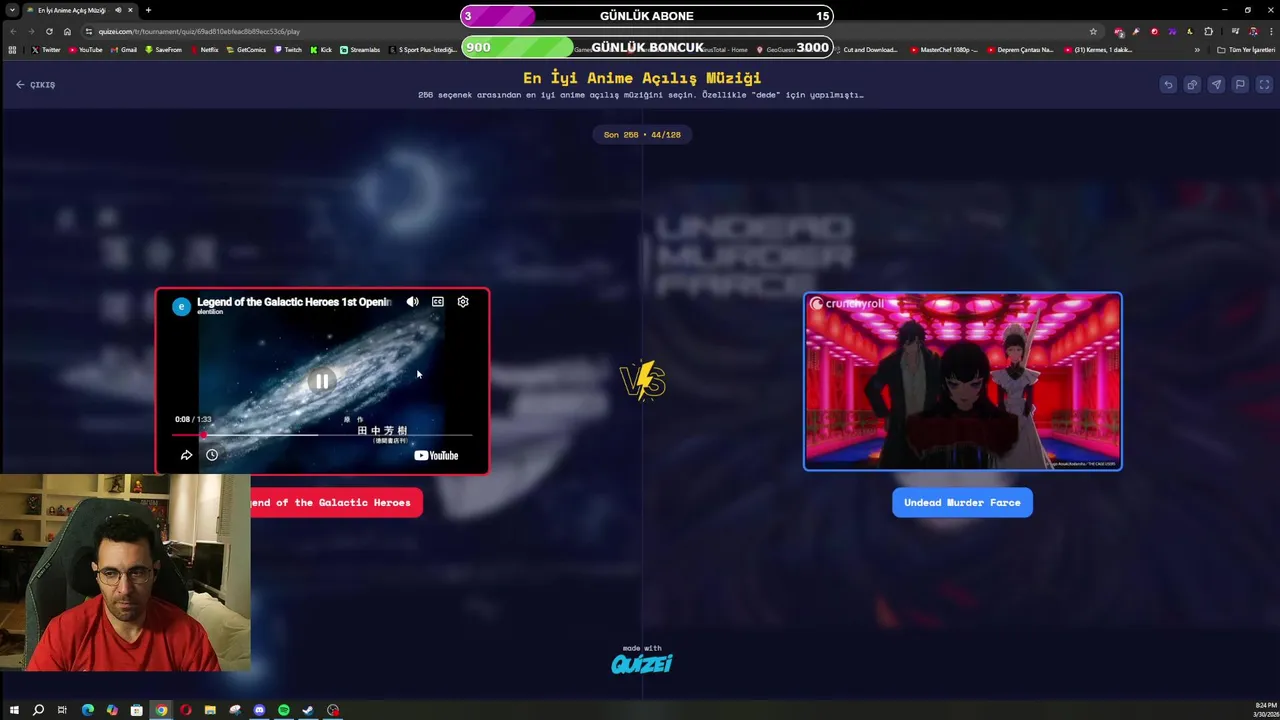
Task: Open the Cut and Download bookmark
Action: coord(866,49)
